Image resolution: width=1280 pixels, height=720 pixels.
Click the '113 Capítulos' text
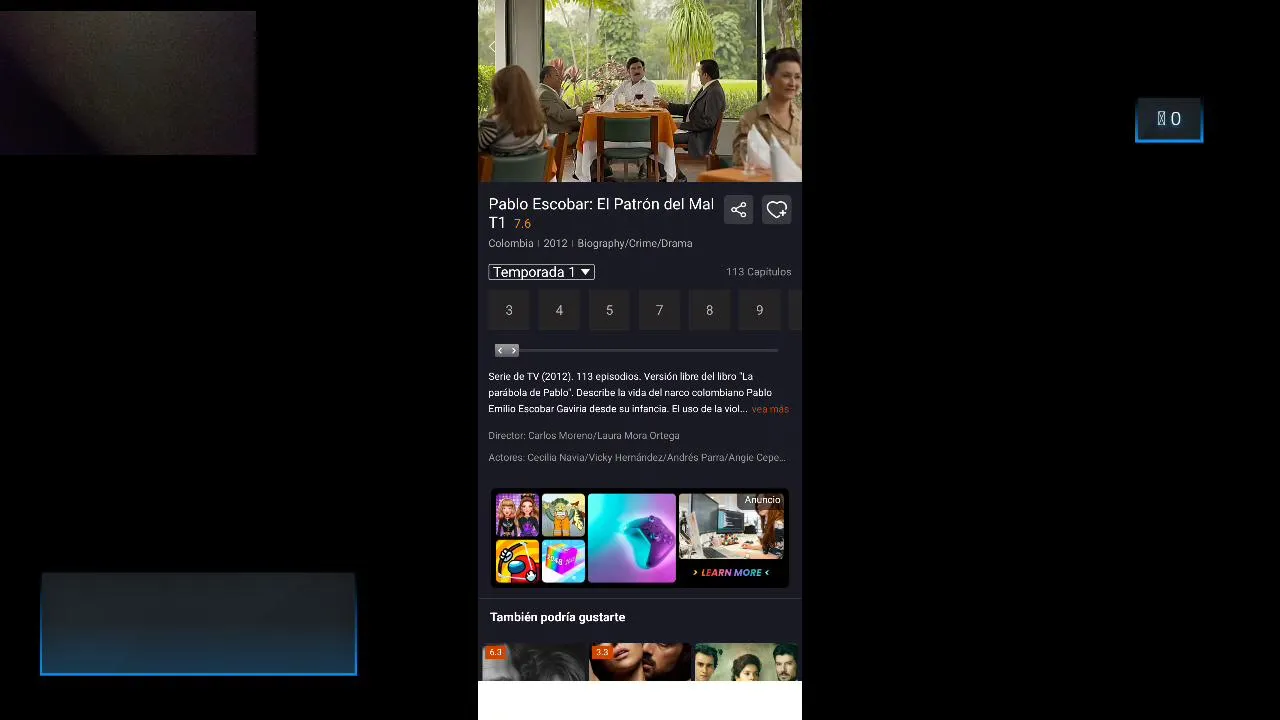pyautogui.click(x=758, y=272)
